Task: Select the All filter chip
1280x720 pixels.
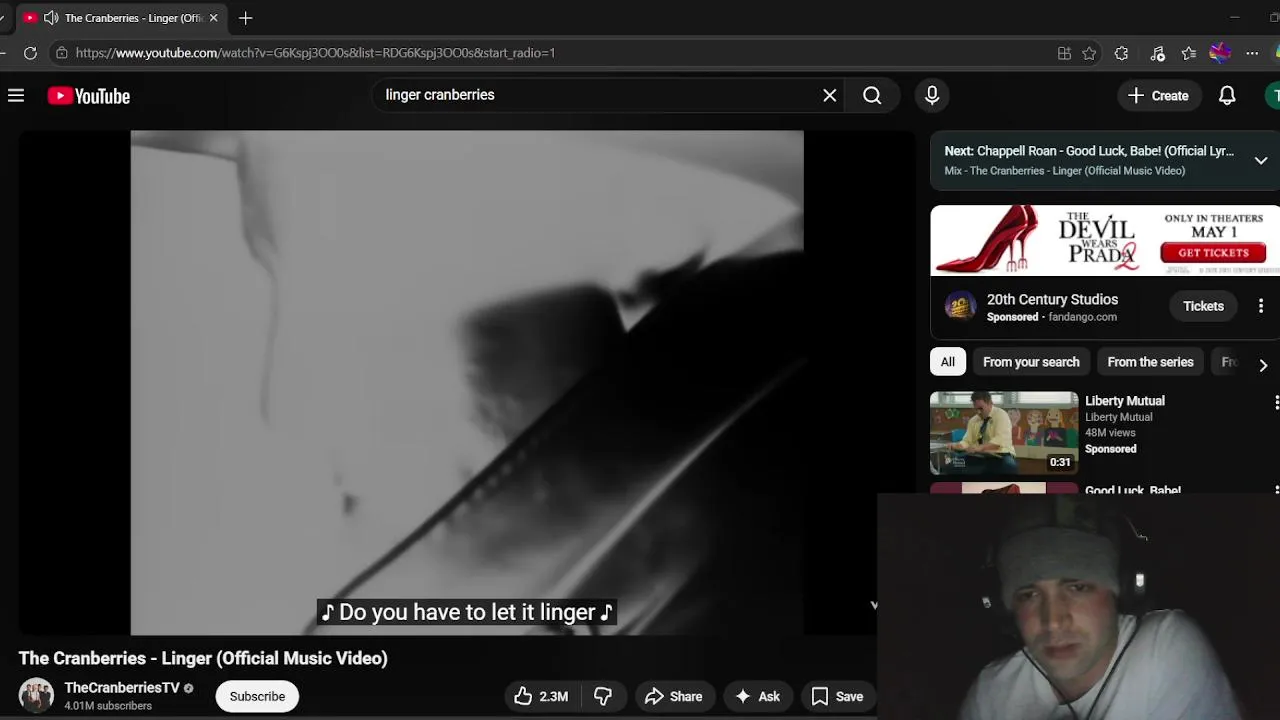Action: [947, 362]
